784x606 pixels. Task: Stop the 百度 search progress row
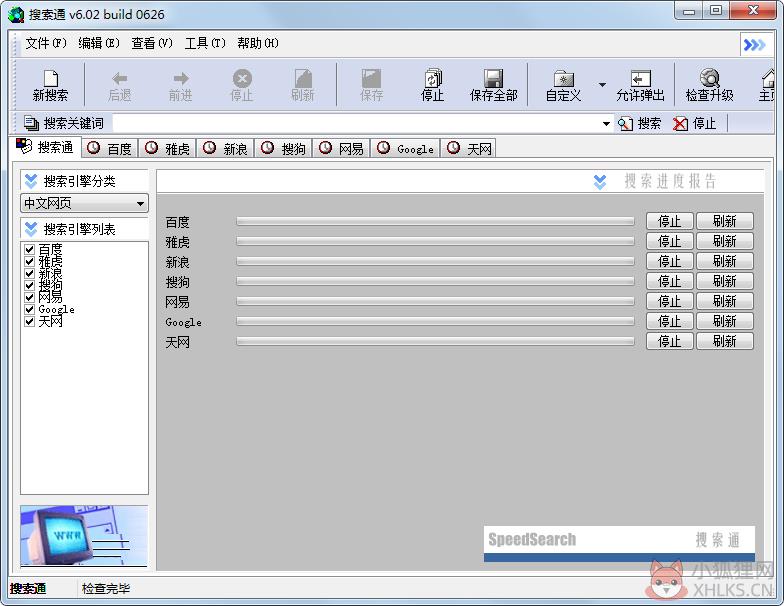tap(670, 221)
